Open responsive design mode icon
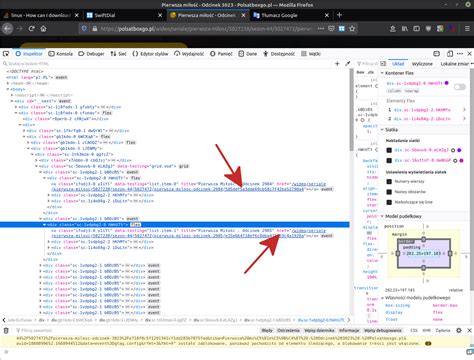This screenshot has width=474, height=360. coord(450,54)
